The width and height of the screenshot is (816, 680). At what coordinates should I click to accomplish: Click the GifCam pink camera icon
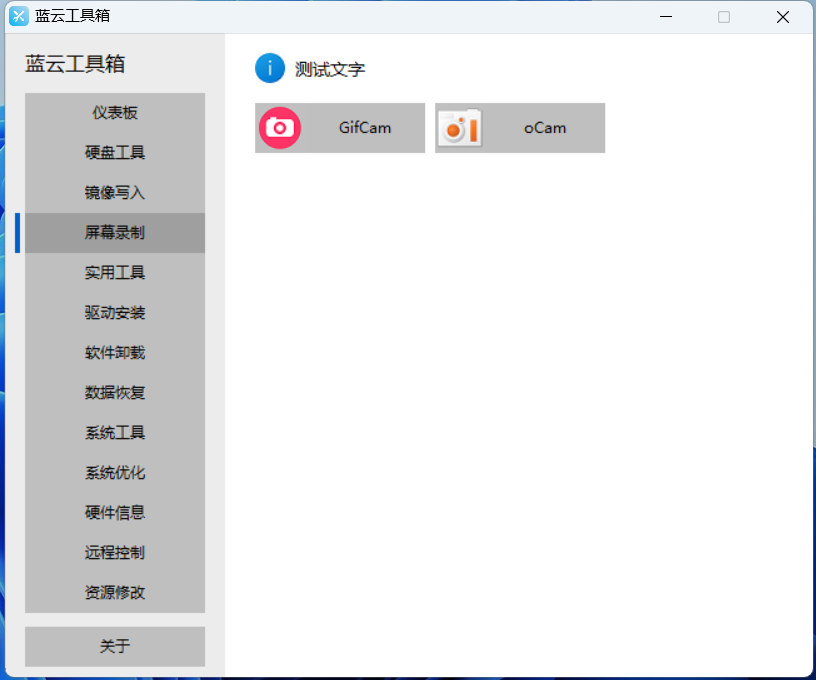[x=280, y=128]
